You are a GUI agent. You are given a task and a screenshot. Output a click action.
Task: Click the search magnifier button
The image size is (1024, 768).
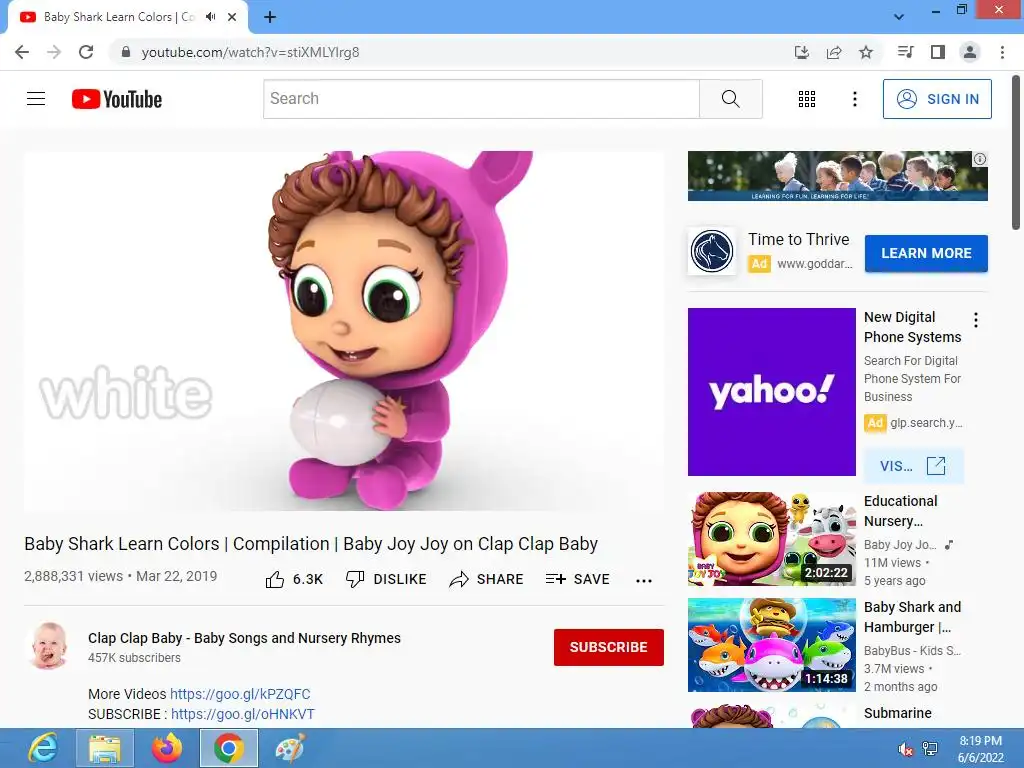pyautogui.click(x=731, y=99)
